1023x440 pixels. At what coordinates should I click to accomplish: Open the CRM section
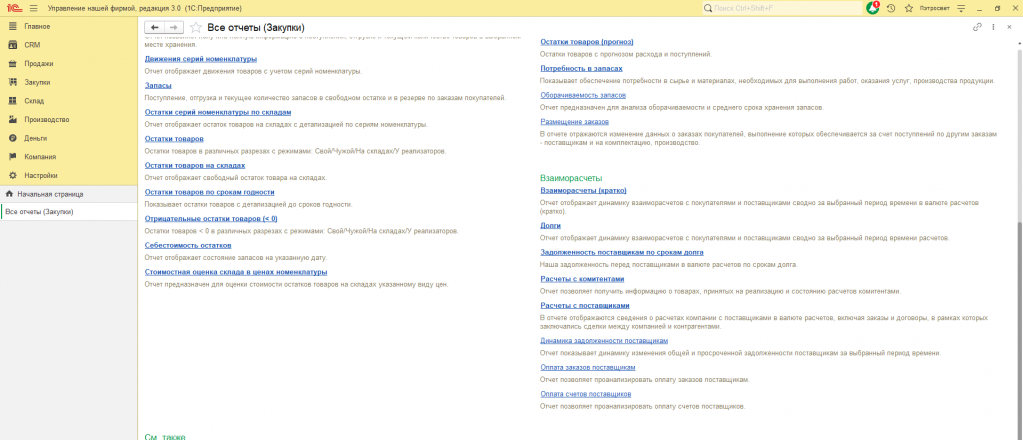(69, 45)
